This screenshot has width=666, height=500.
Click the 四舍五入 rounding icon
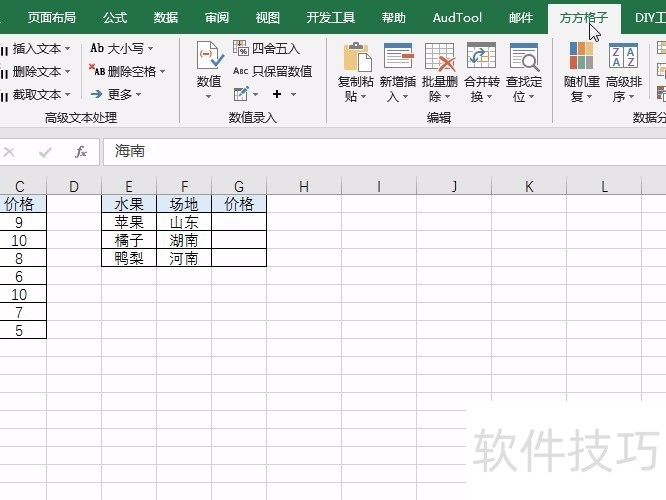(240, 48)
